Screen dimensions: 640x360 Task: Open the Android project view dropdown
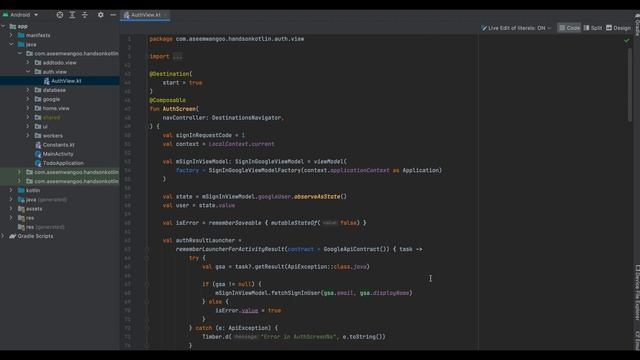pos(20,15)
